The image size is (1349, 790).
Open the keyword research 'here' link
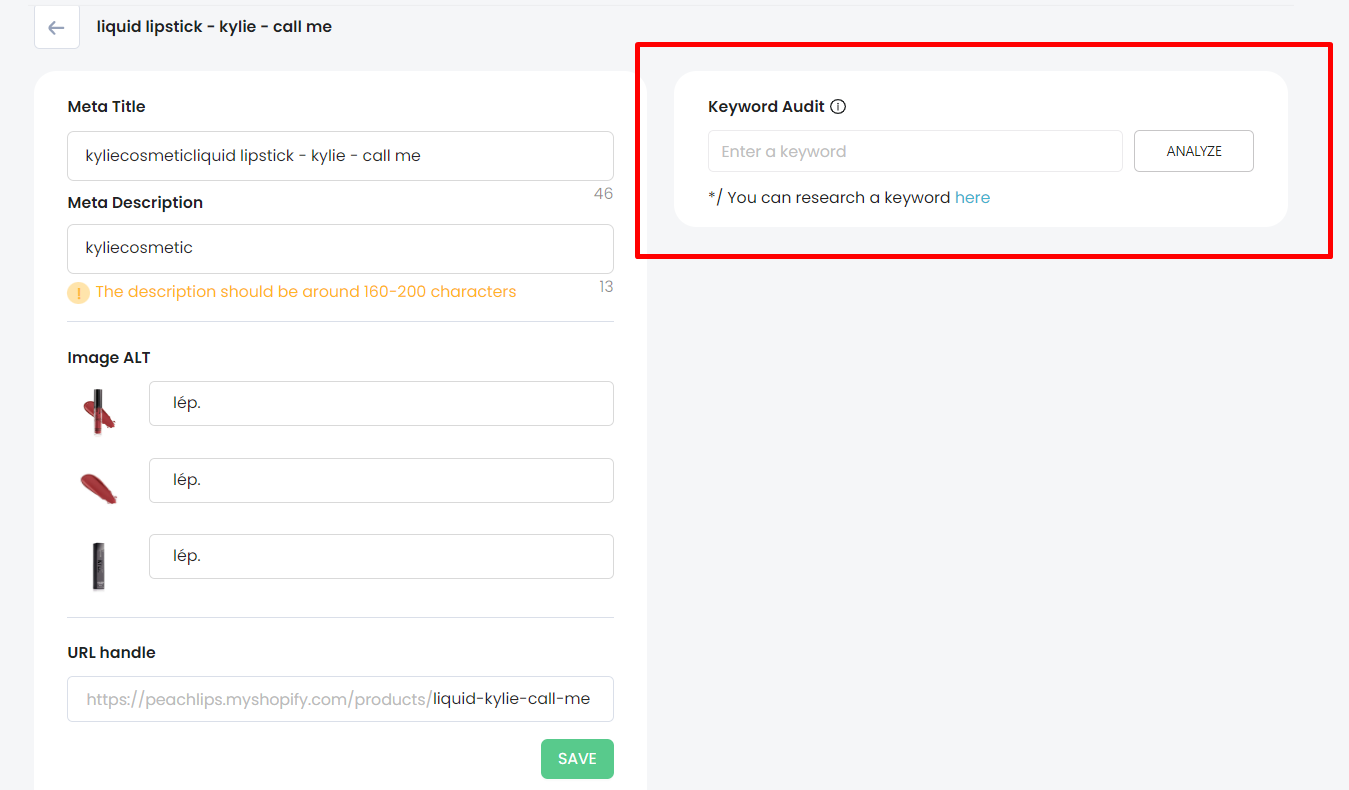point(972,198)
